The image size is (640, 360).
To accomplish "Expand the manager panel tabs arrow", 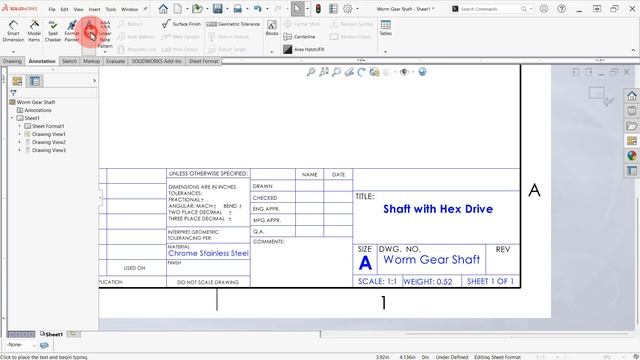I will [94, 81].
